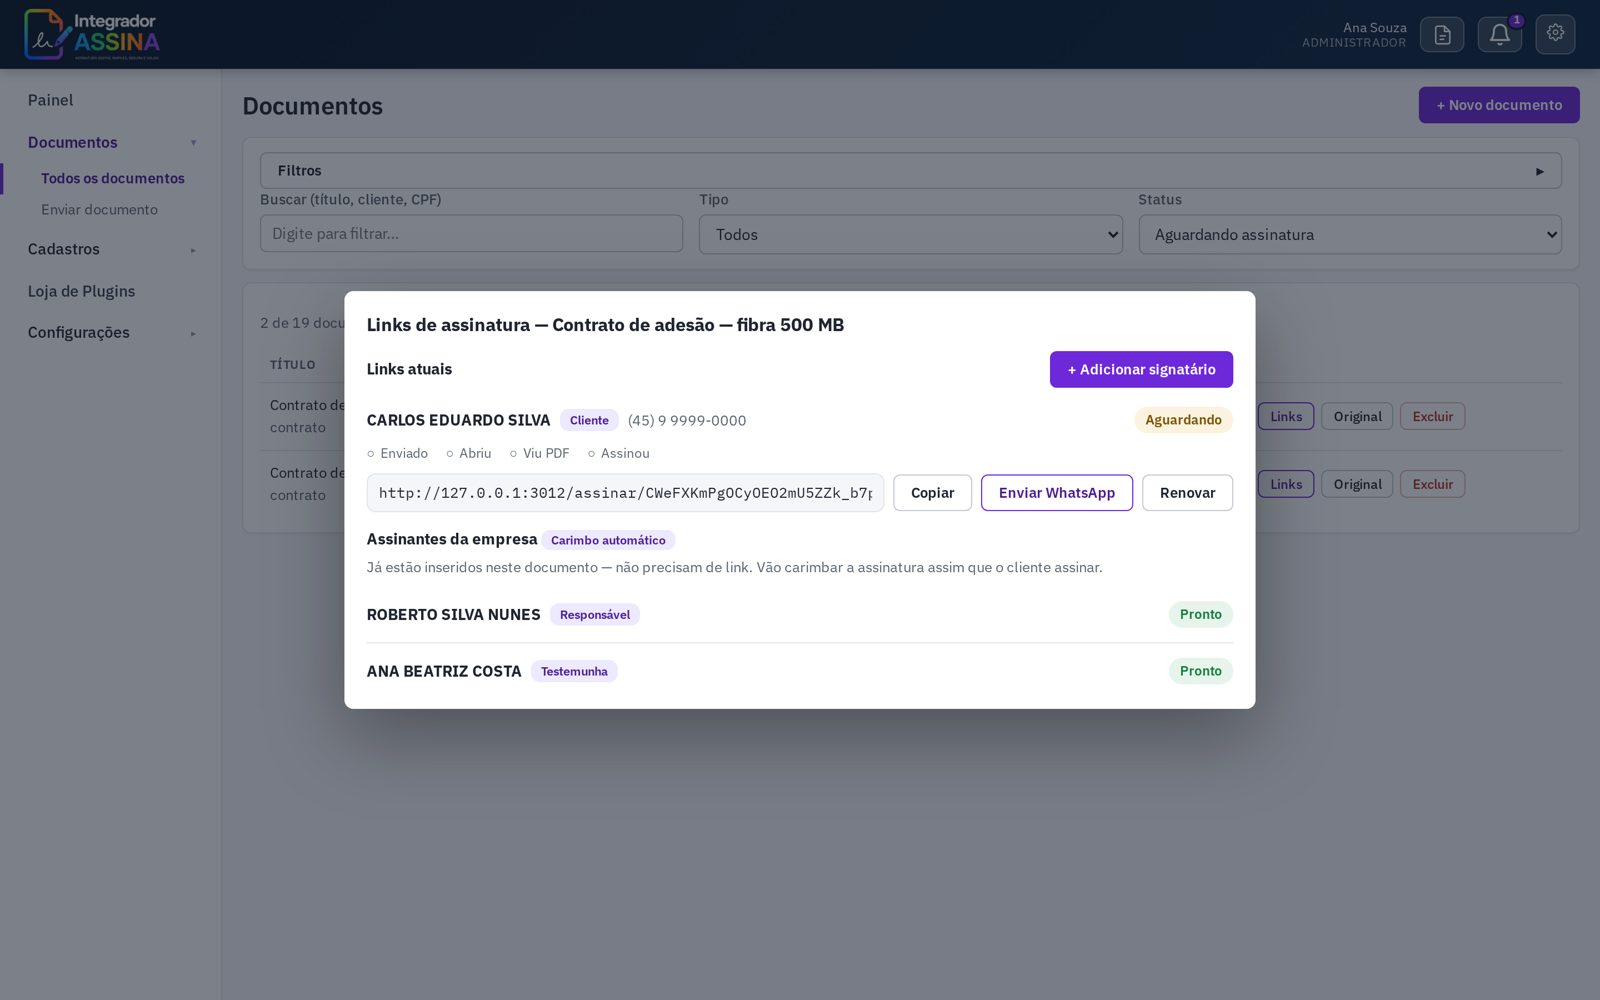Click Excluir for first document row
The image size is (1600, 1000).
point(1432,416)
